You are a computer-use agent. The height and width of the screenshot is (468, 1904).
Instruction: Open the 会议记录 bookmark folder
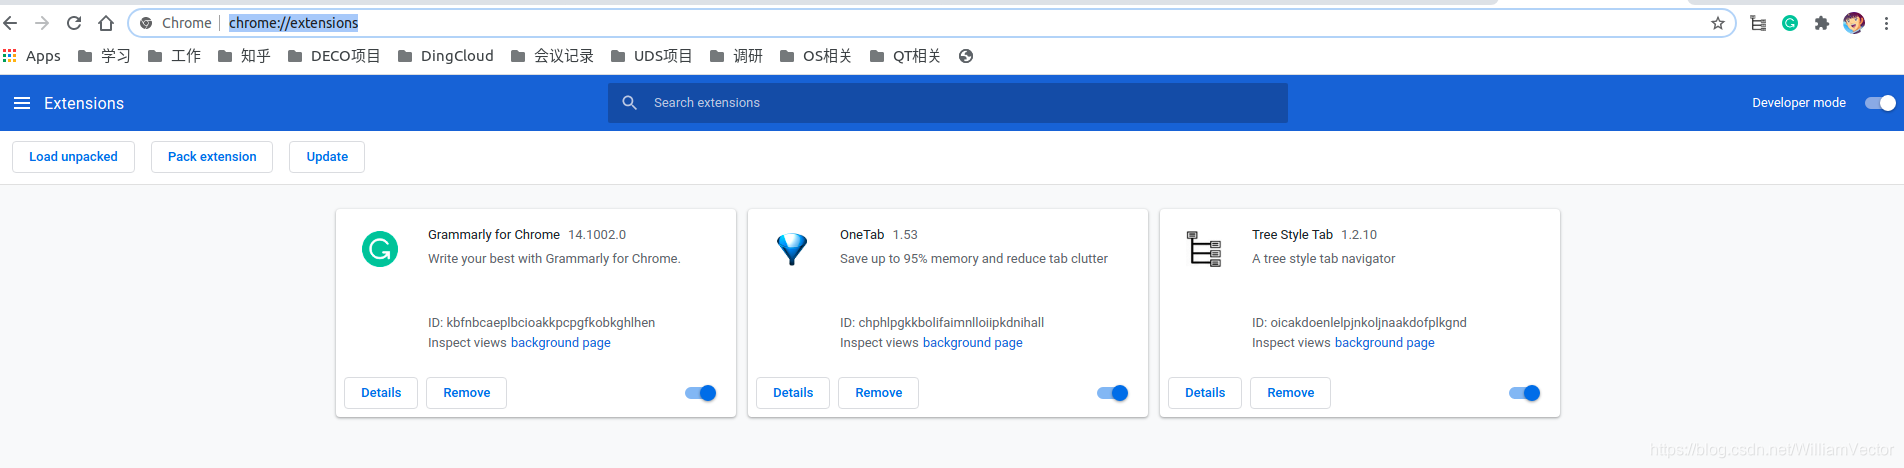click(552, 56)
